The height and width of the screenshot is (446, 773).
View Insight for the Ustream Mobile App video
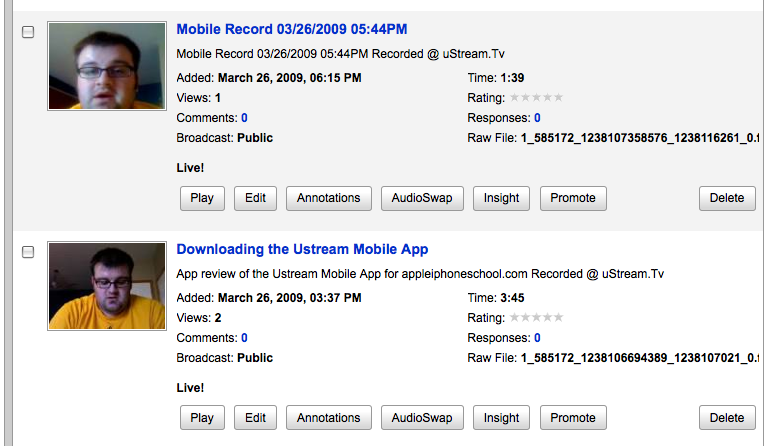(x=501, y=418)
